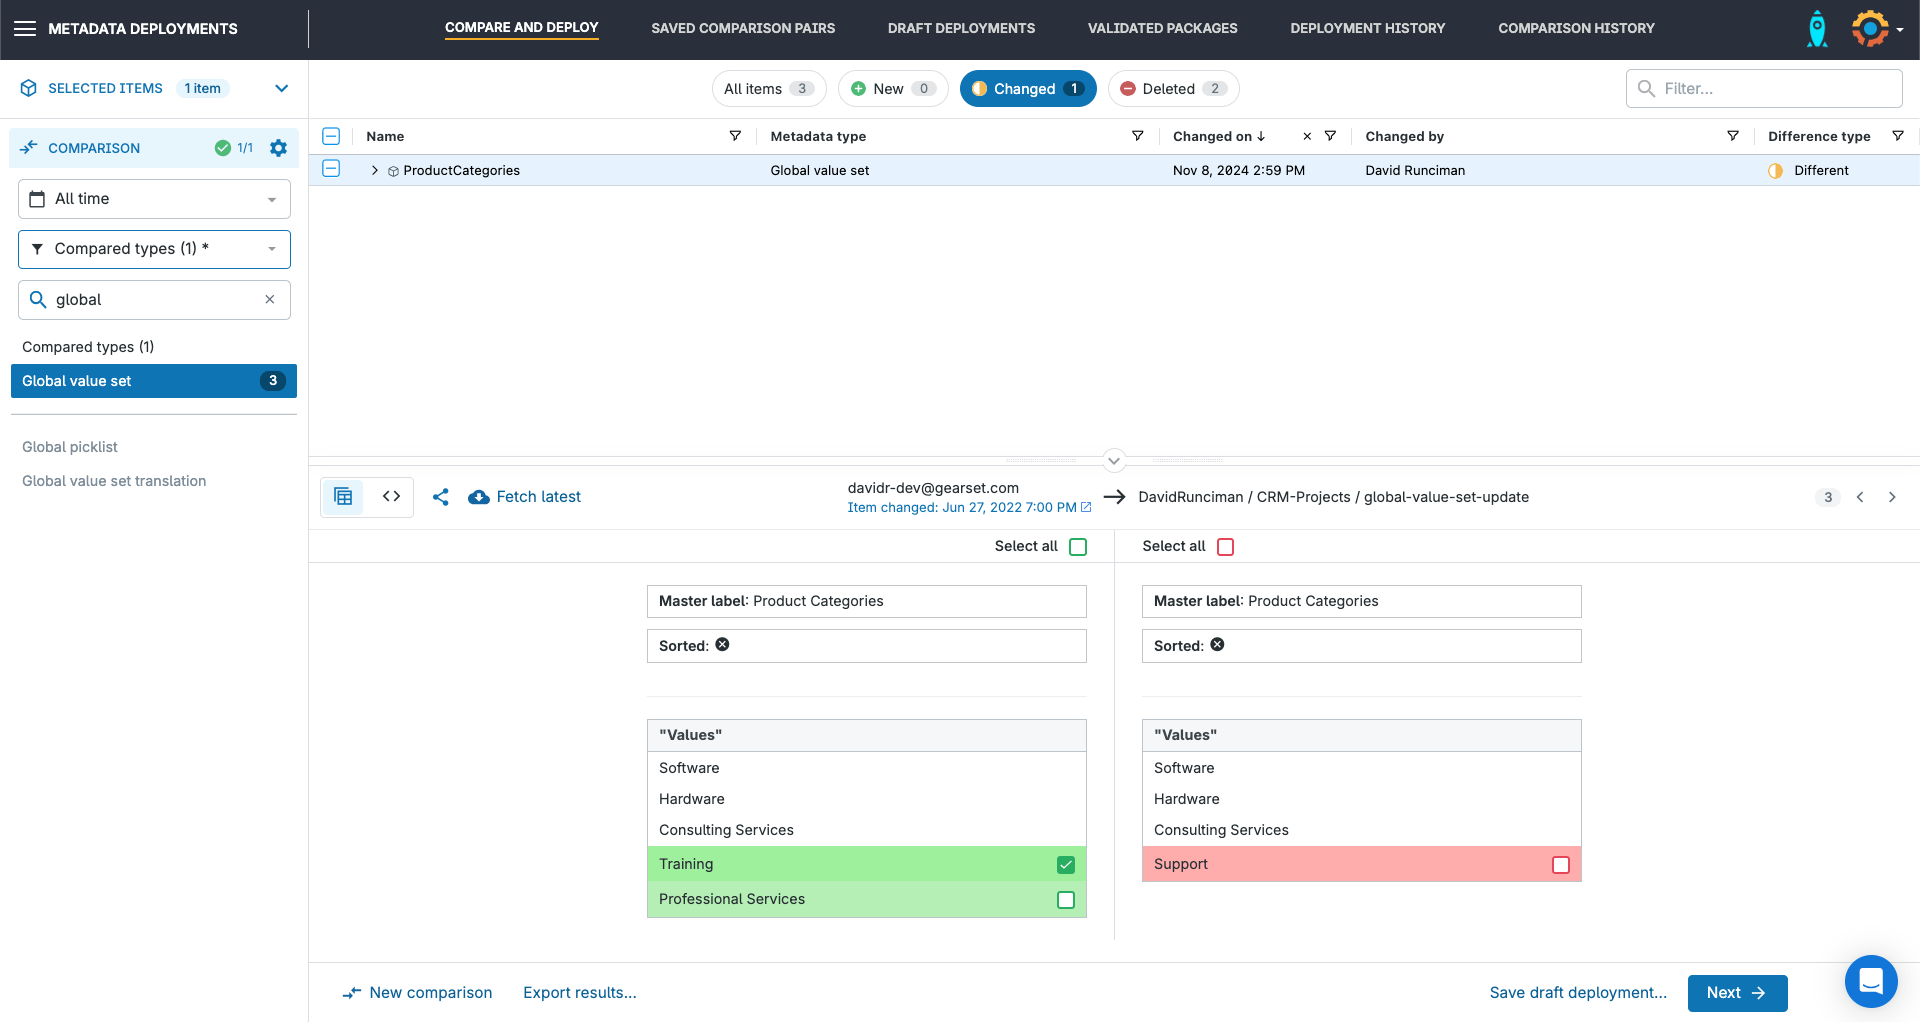Show Deleted items filter
The height and width of the screenshot is (1022, 1920).
click(1173, 88)
